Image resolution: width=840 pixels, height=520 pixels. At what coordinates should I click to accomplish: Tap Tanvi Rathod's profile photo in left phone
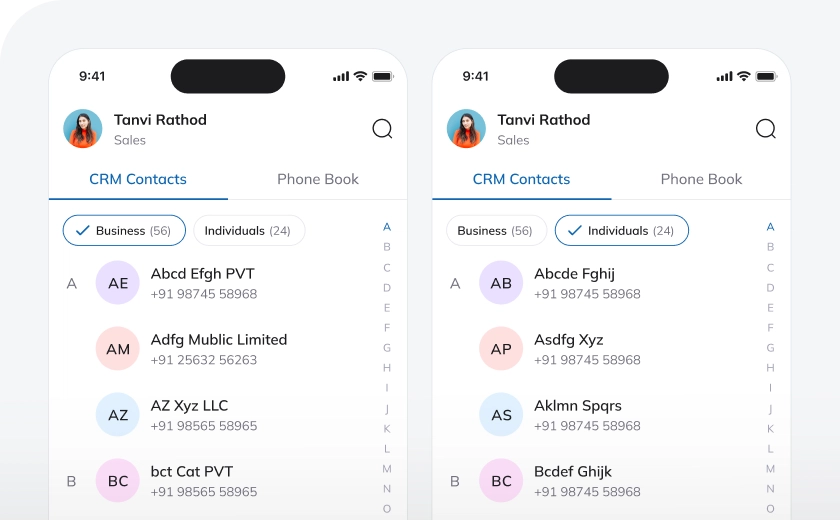83,129
